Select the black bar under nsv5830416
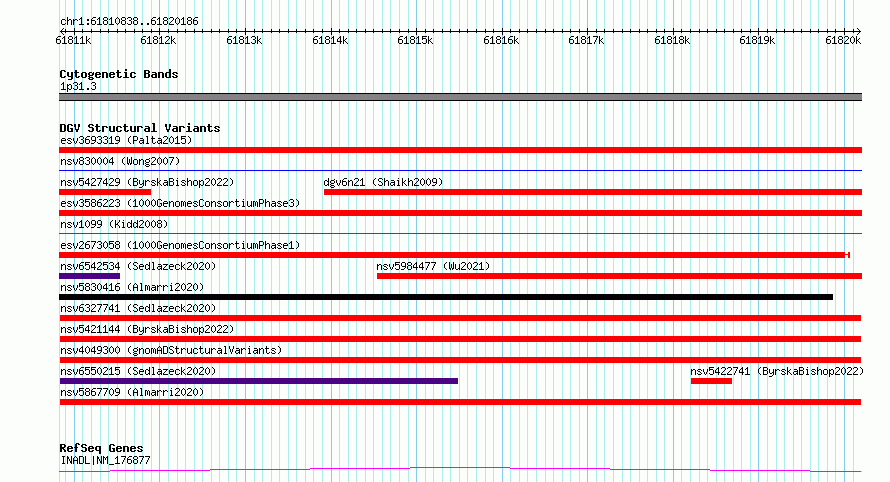The image size is (890, 482). coord(446,297)
